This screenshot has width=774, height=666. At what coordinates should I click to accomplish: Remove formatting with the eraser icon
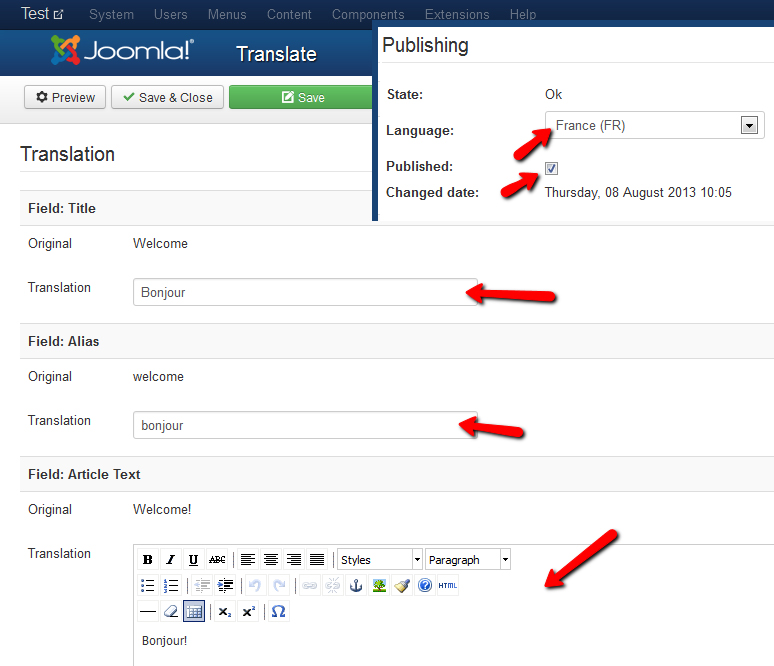[x=170, y=612]
